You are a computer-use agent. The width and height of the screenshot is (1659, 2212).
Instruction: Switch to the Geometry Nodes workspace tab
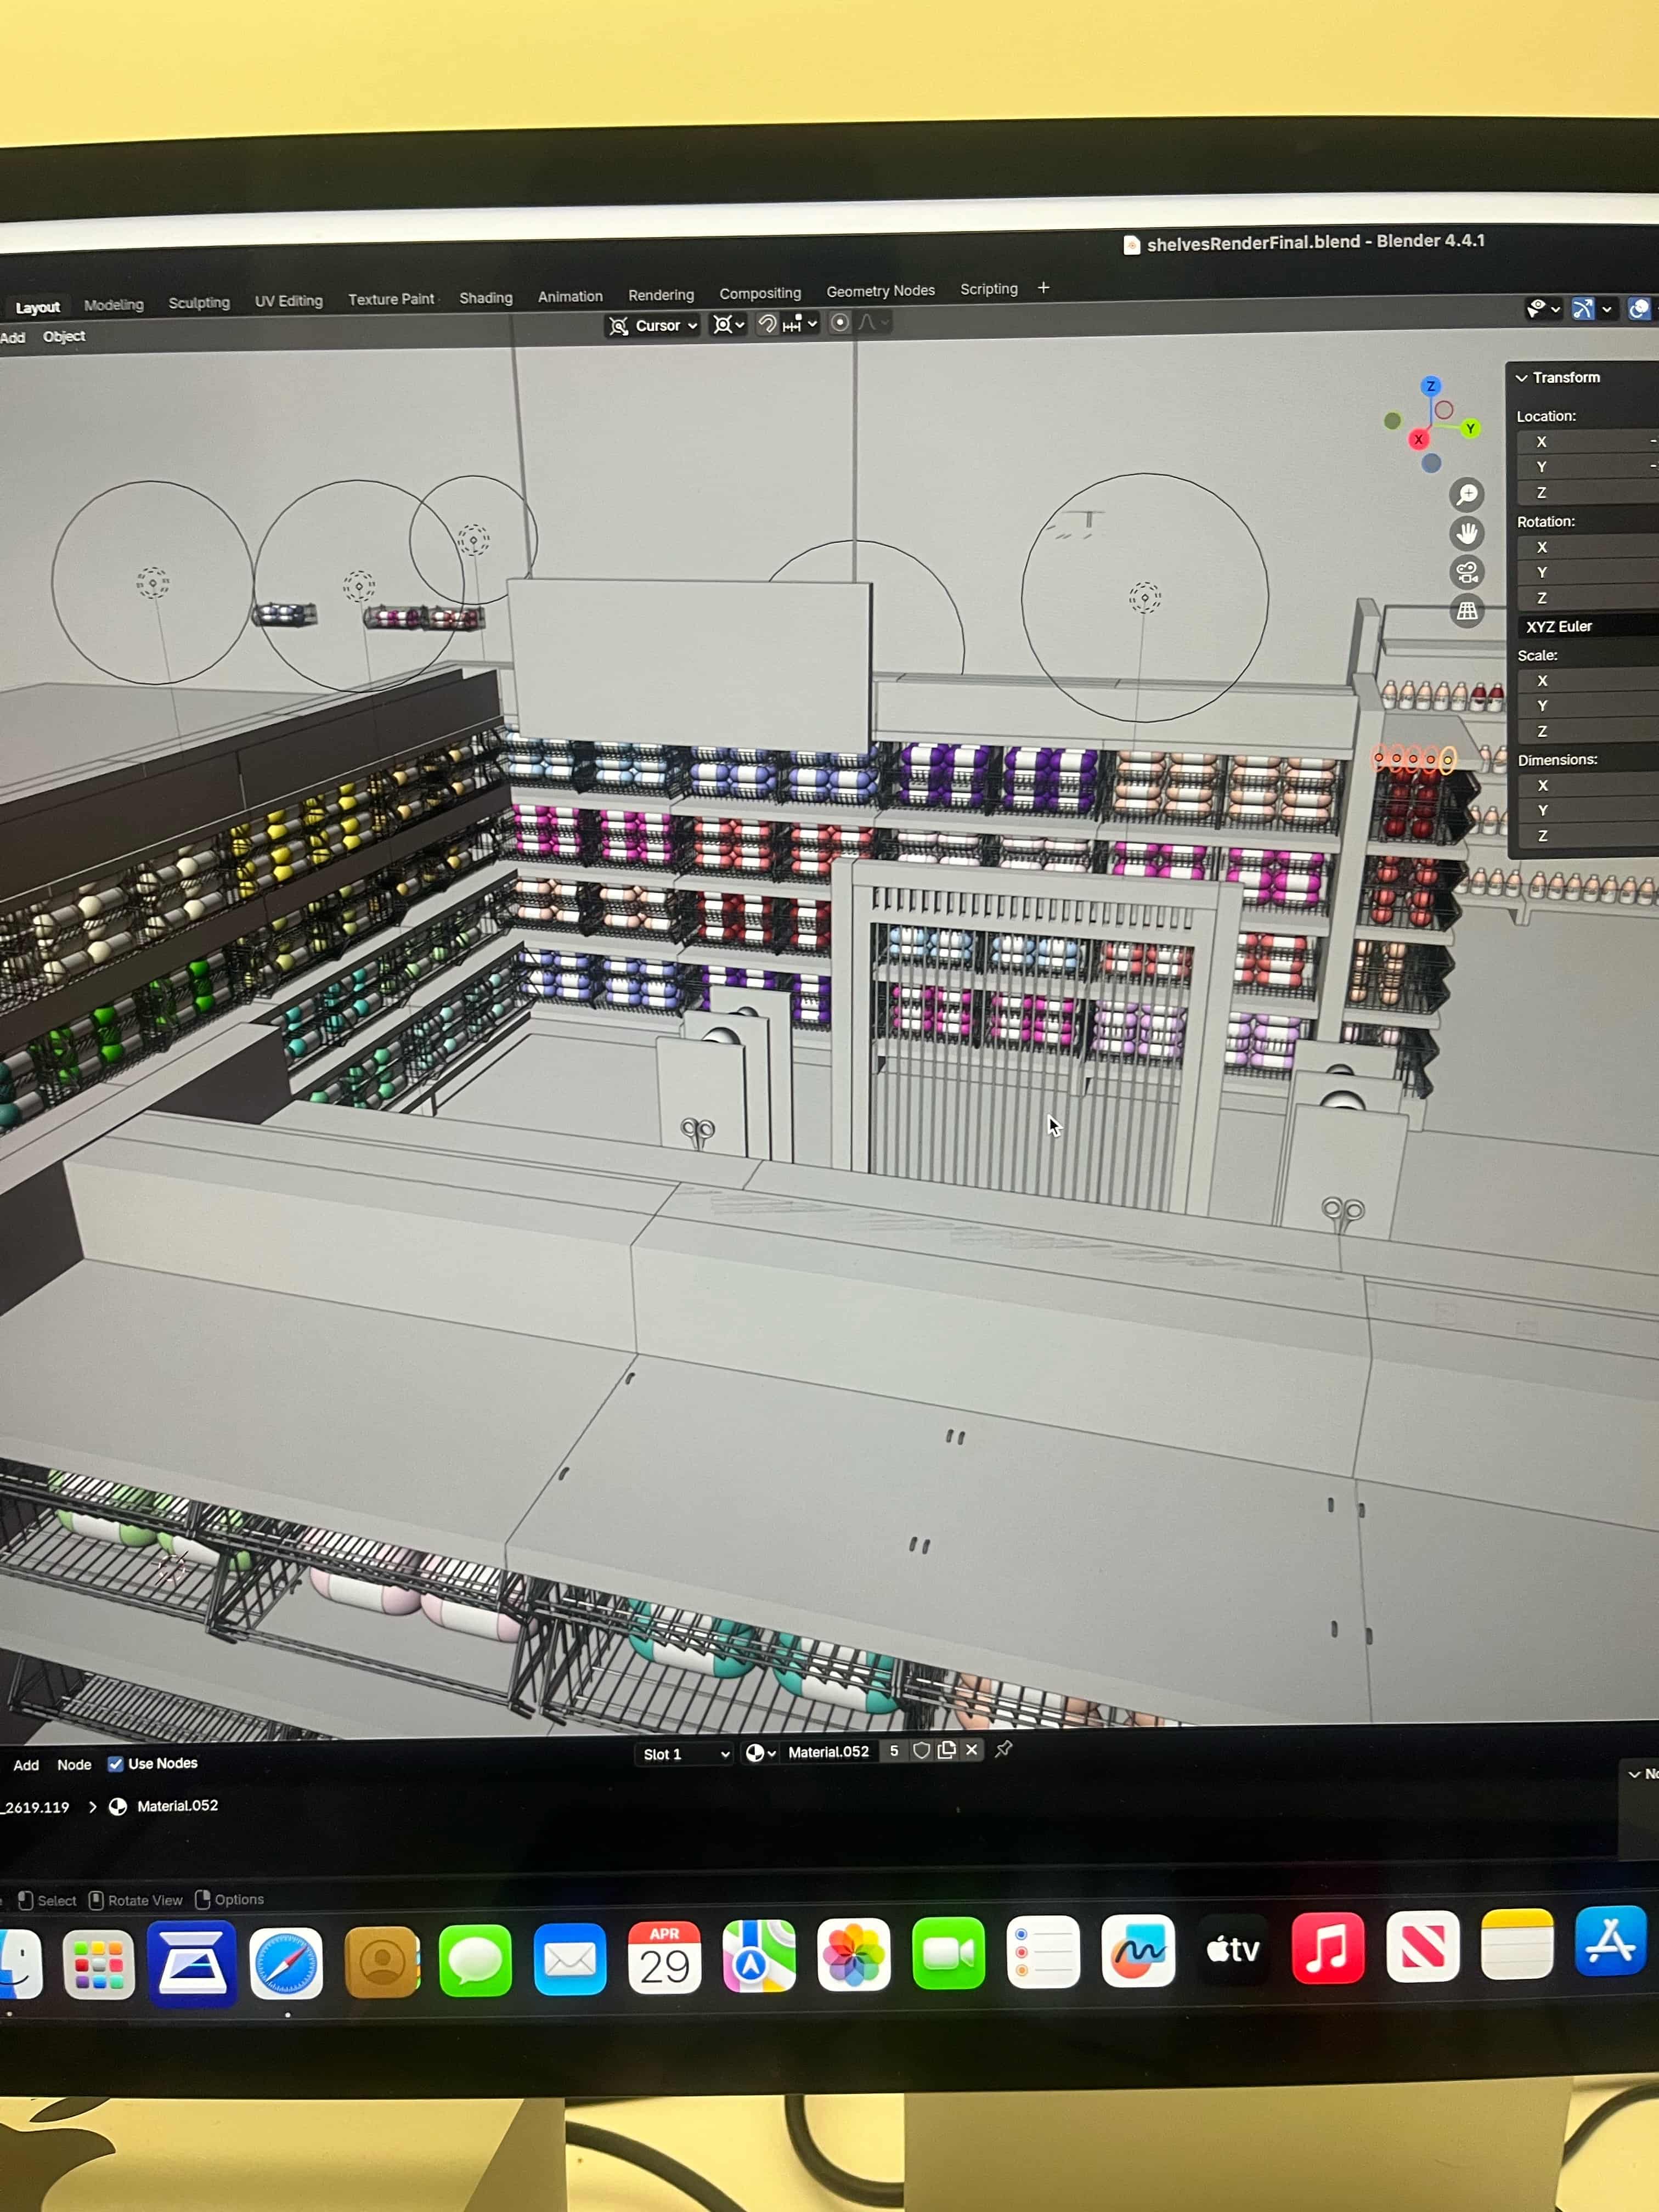[x=880, y=291]
